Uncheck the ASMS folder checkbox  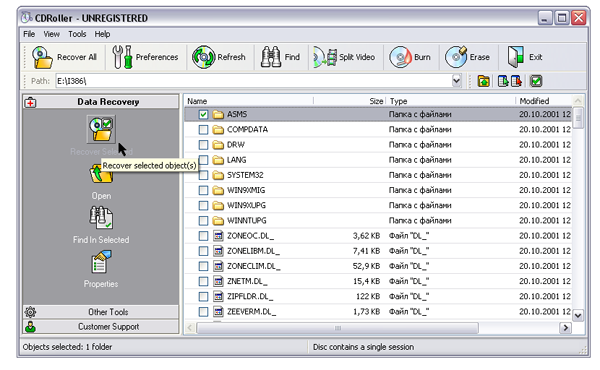[x=203, y=114]
